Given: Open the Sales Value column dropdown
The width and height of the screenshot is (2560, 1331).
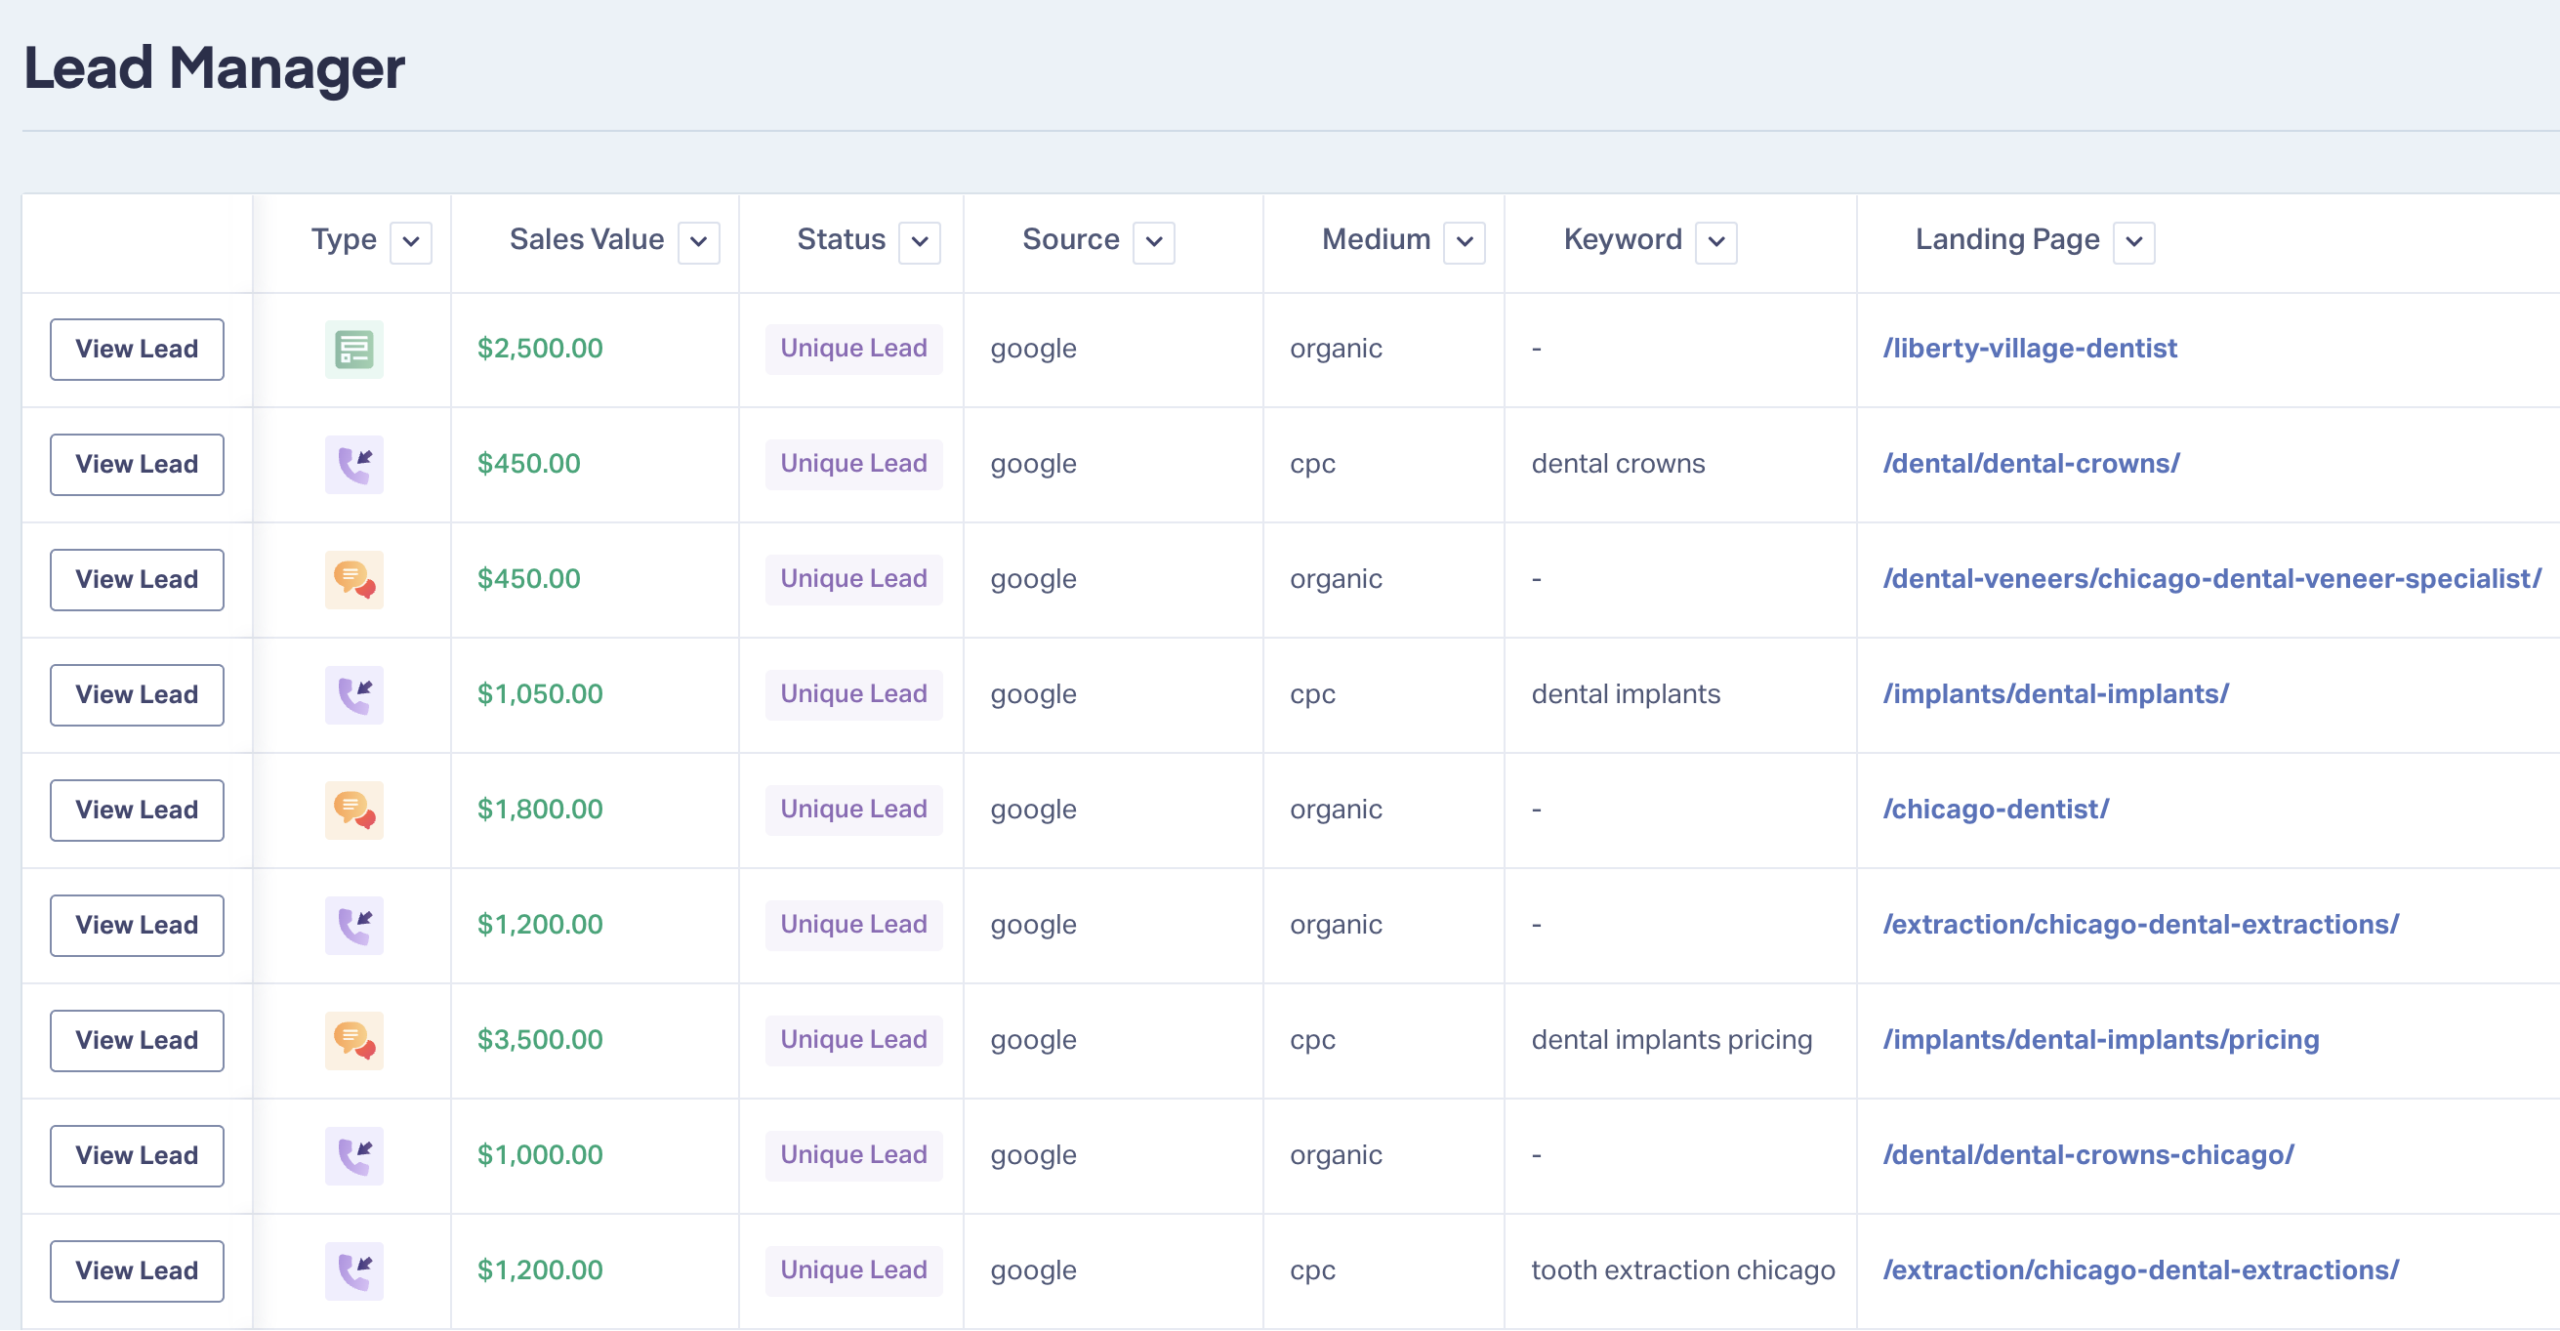Looking at the screenshot, I should click(x=699, y=242).
